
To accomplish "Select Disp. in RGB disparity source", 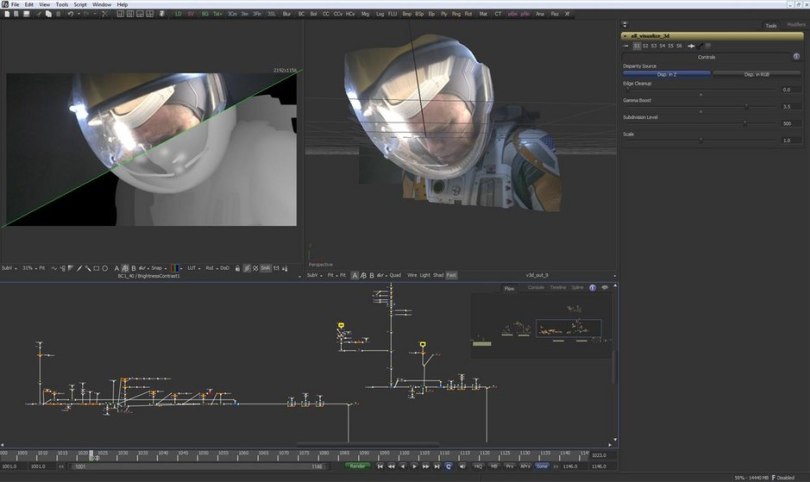I will 756,74.
